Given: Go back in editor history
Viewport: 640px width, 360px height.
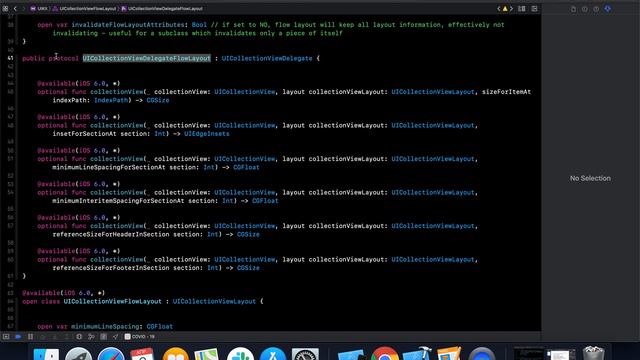Looking at the screenshot, I should pyautogui.click(x=16, y=9).
